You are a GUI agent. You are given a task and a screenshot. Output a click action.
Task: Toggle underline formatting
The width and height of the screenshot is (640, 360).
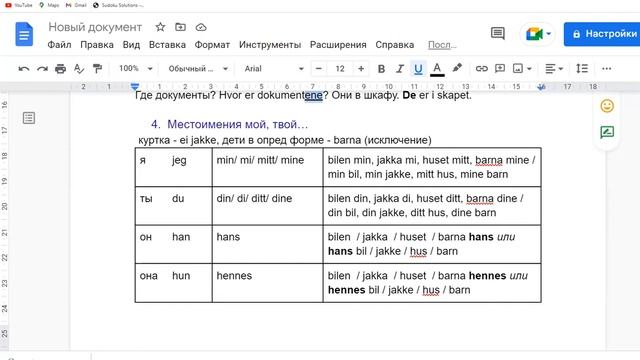418,69
